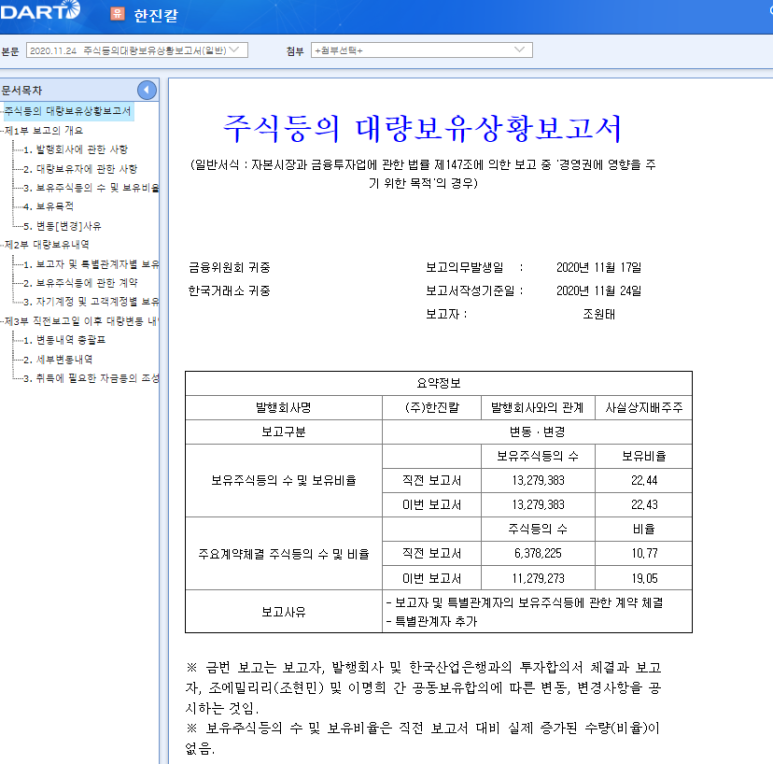Click the 22.43 holding ratio cell
Screen dimensions: 773x764
[644, 505]
